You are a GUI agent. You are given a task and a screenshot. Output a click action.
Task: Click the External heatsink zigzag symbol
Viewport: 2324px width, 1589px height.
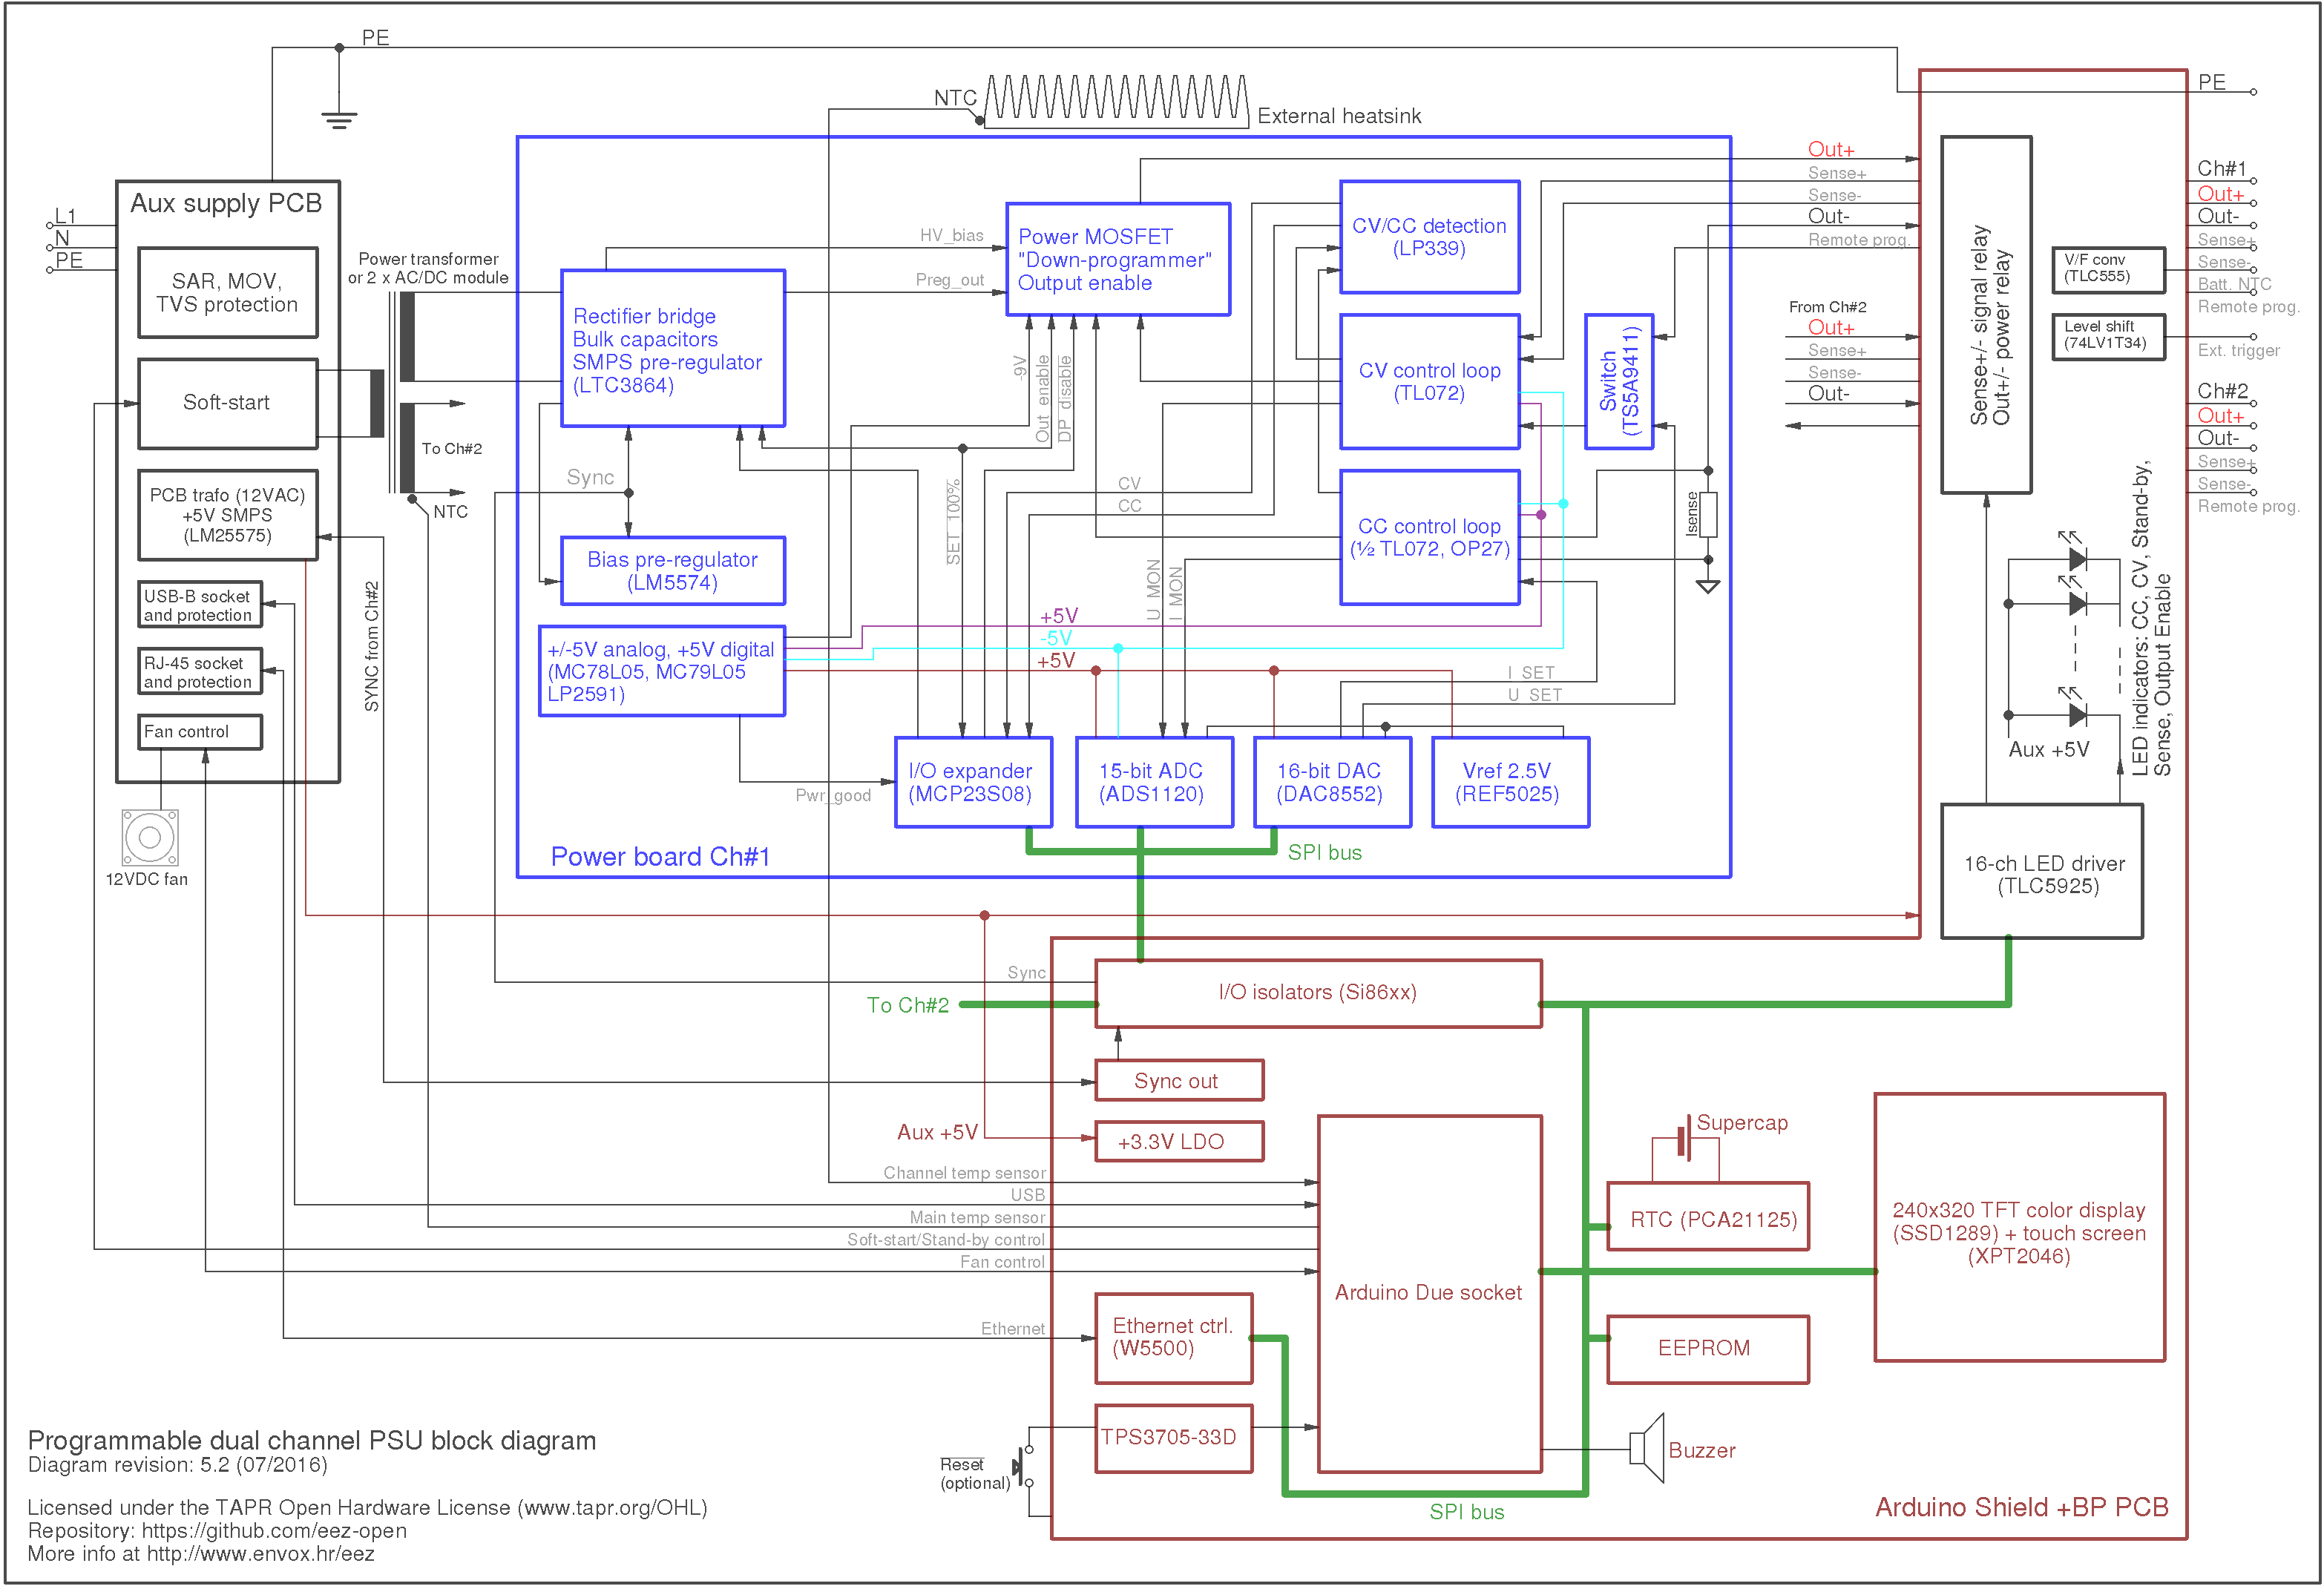pyautogui.click(x=1116, y=101)
